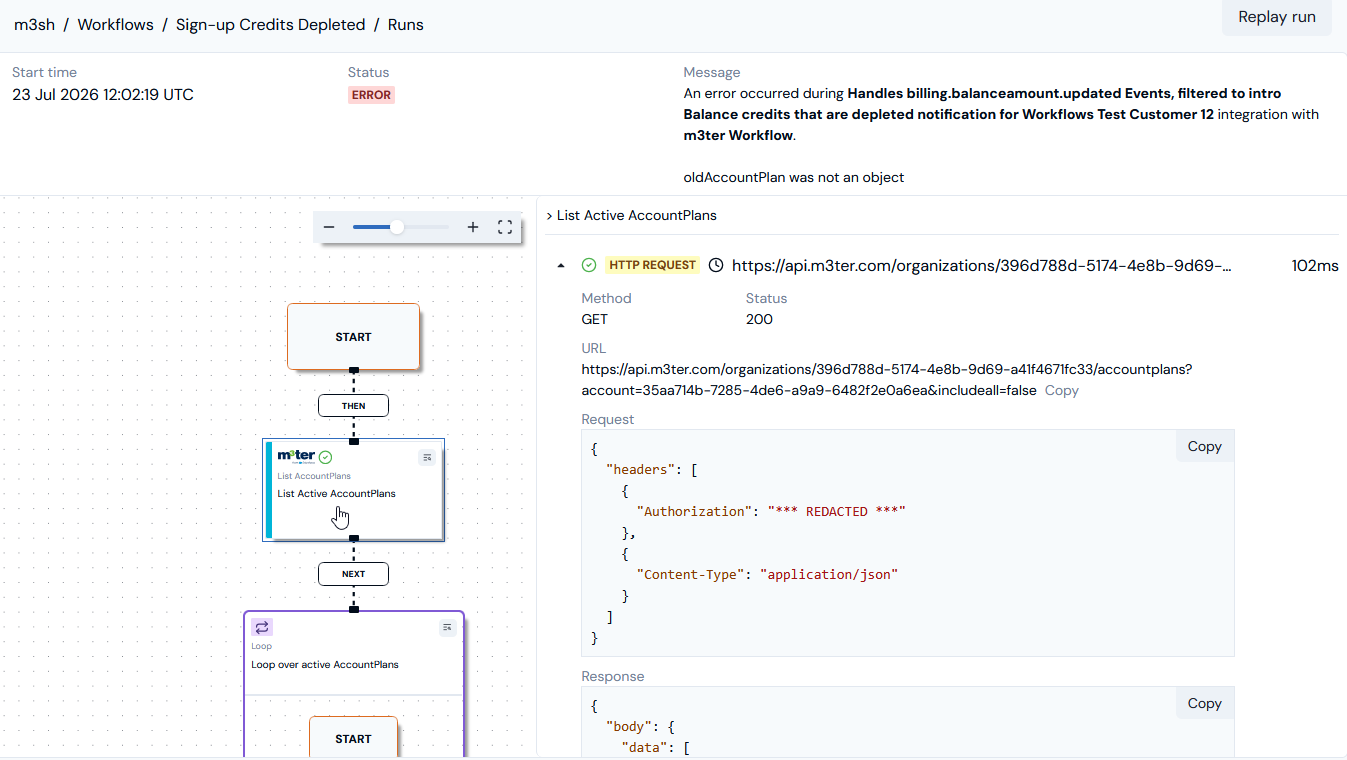Select the top START node in canvas
The width and height of the screenshot is (1347, 760).
(x=353, y=337)
